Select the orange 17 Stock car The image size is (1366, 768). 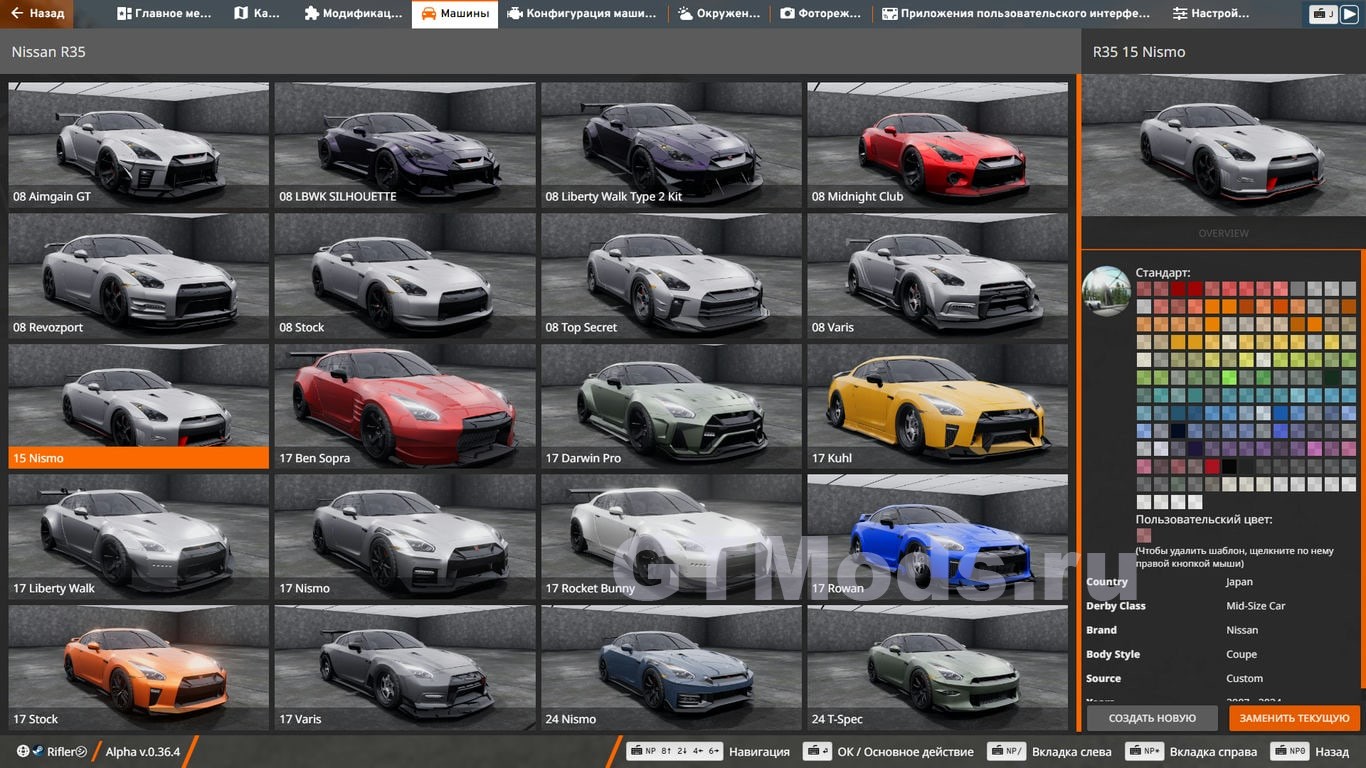(x=139, y=668)
